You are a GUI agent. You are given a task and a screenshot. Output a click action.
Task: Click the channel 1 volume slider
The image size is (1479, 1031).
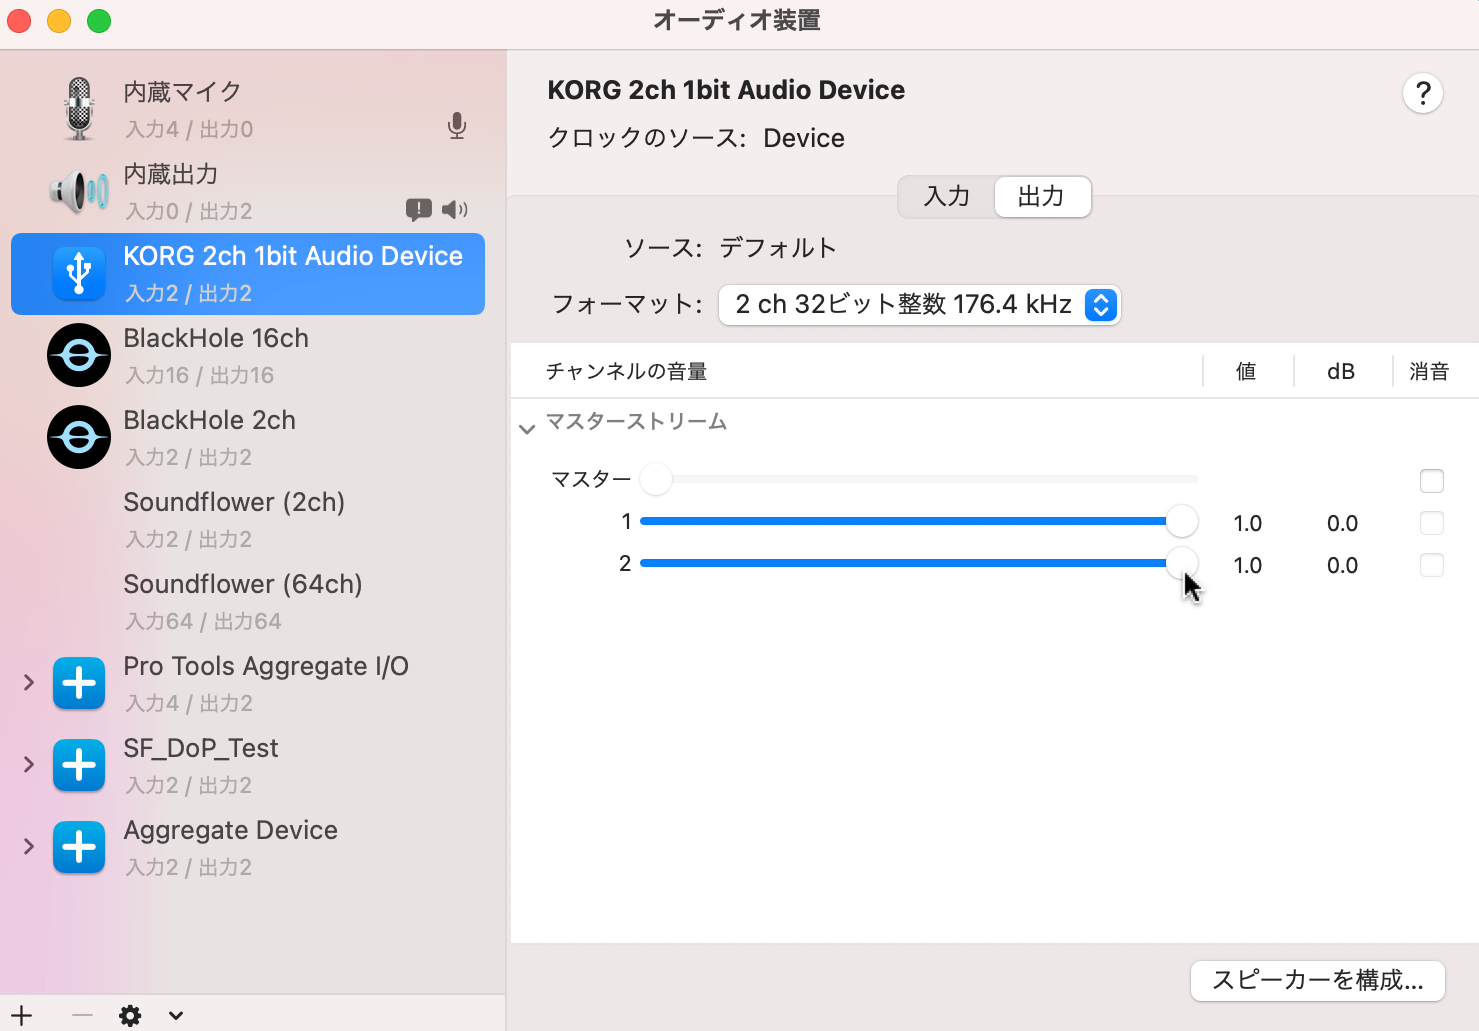coord(918,521)
